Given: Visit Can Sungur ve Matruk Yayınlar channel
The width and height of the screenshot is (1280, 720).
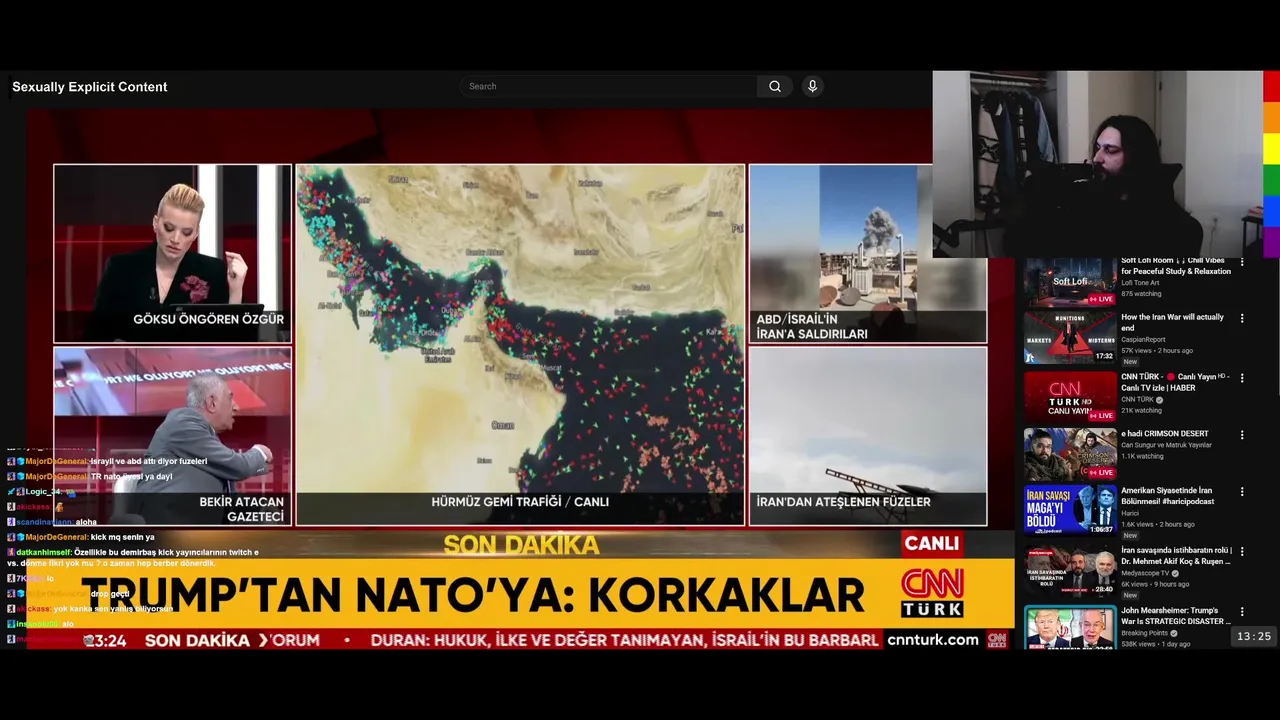Looking at the screenshot, I should (x=1166, y=445).
